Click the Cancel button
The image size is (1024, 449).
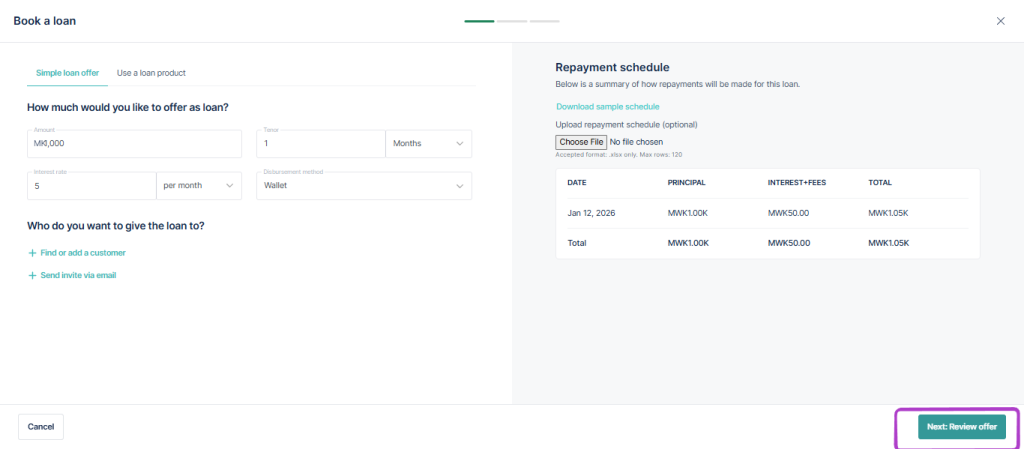(41, 427)
